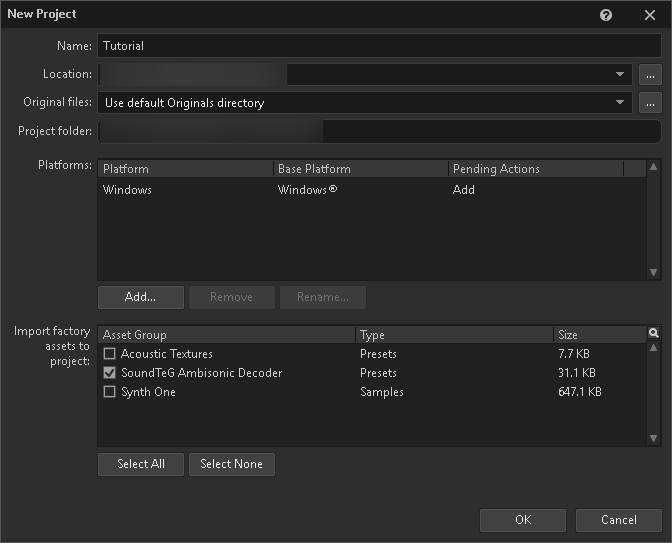Viewport: 672px width, 543px height.
Task: Click Use default Originals directory combo box
Action: pyautogui.click(x=365, y=103)
